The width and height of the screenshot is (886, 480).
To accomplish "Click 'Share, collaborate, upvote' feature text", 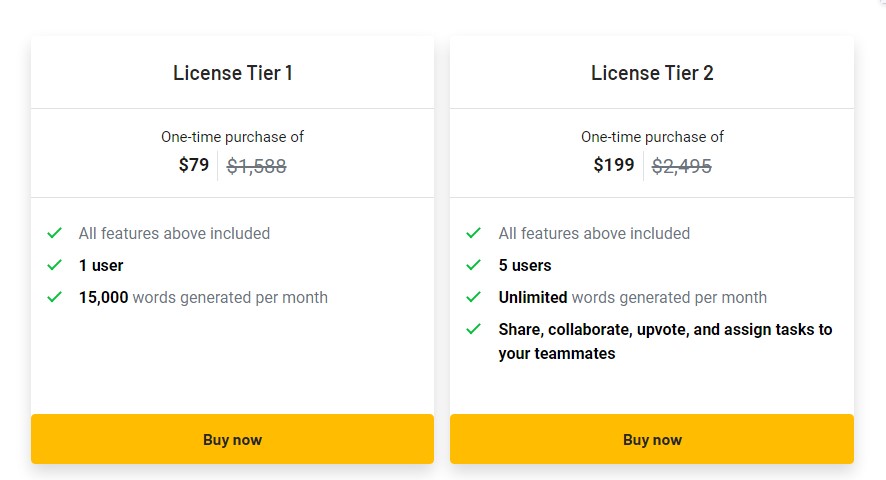I will (x=665, y=341).
